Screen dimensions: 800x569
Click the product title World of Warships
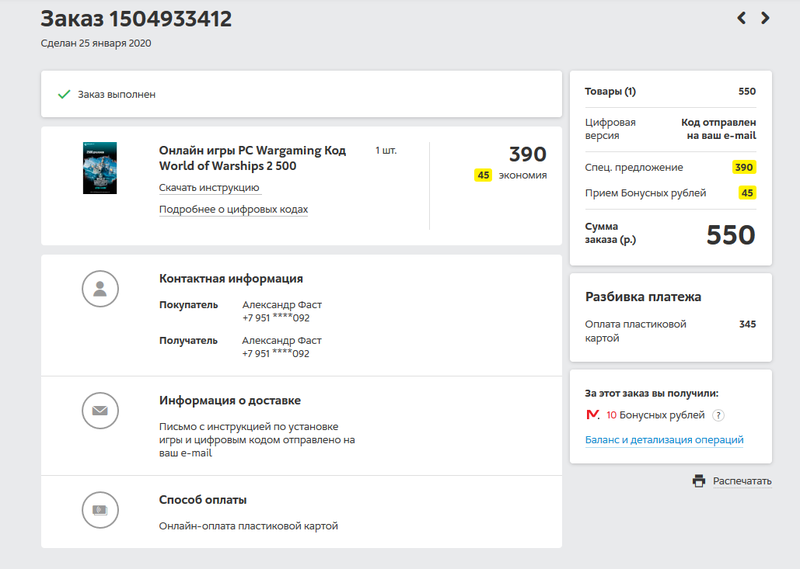(x=252, y=158)
